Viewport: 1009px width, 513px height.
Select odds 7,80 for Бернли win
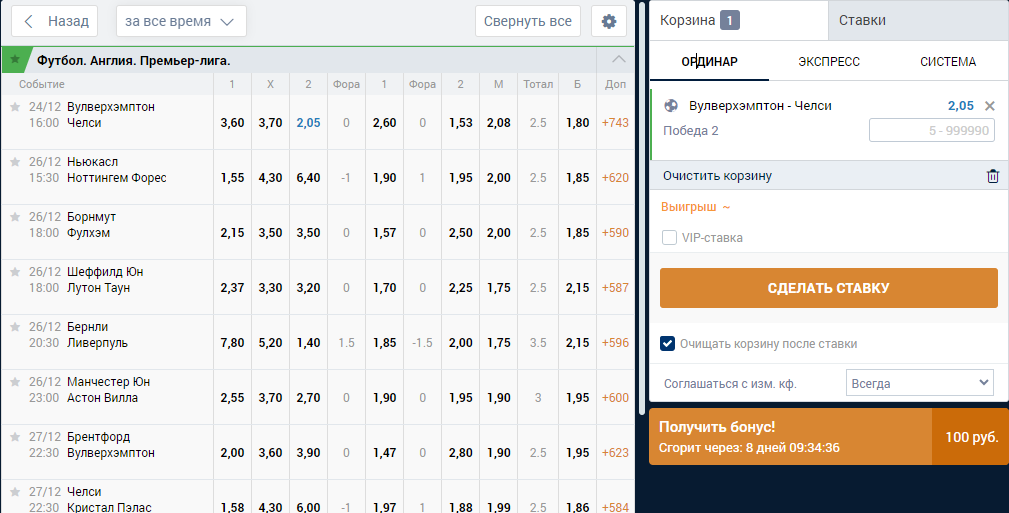coord(232,343)
